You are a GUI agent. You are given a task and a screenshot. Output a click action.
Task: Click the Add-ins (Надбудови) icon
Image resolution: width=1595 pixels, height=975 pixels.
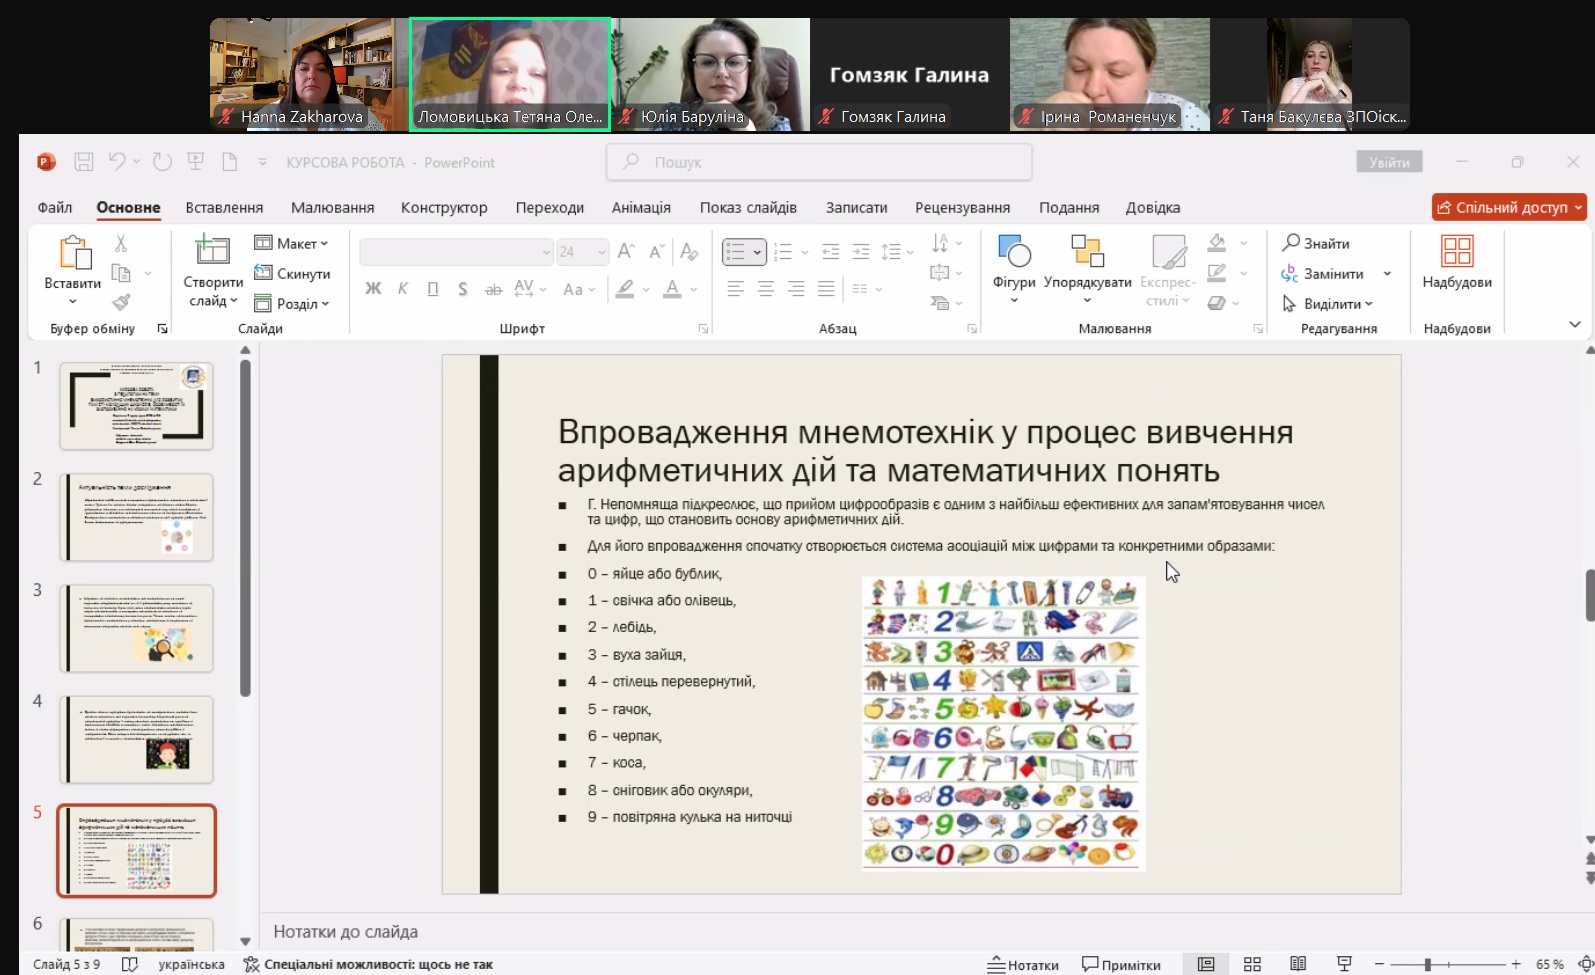point(1456,252)
